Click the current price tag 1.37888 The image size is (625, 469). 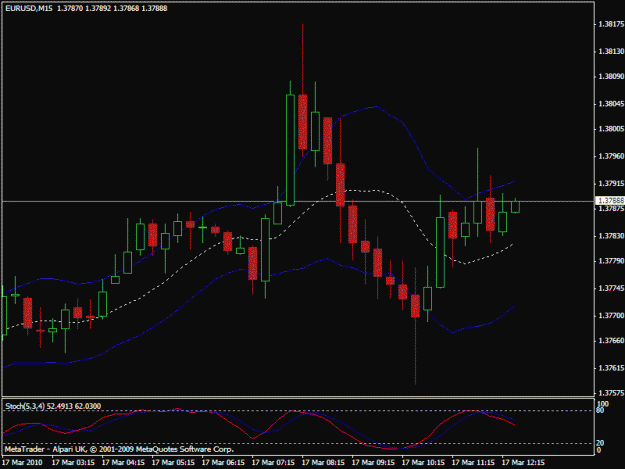[611, 200]
